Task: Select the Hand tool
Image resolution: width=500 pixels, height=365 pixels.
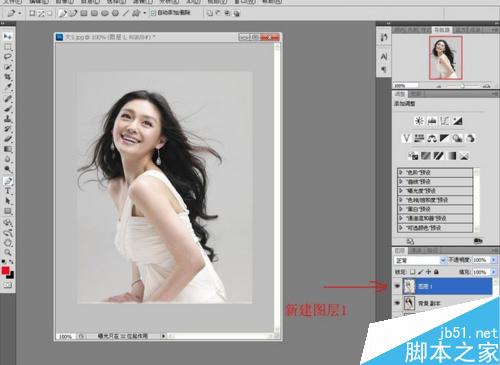Action: point(7,243)
